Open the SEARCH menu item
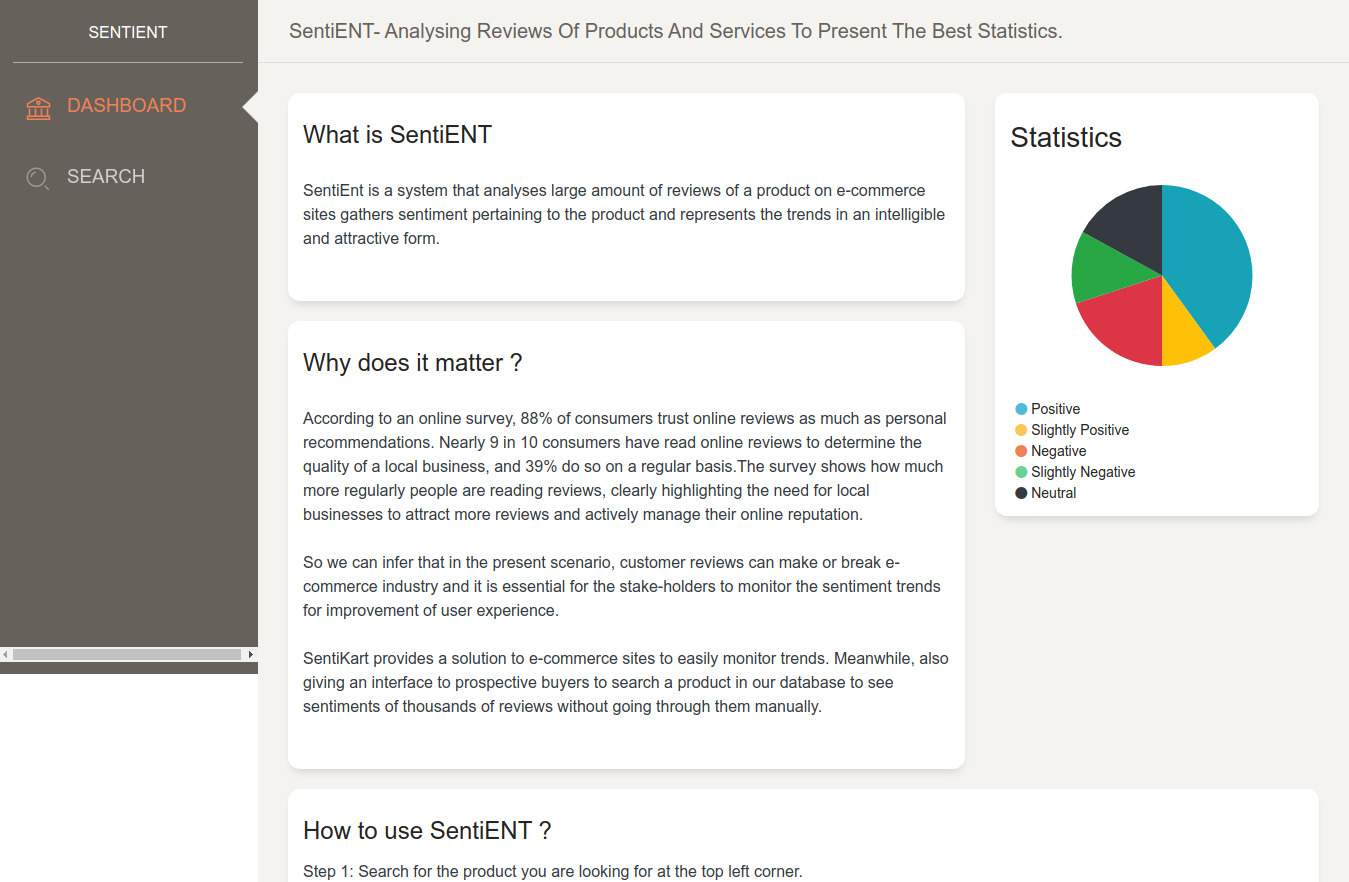The width and height of the screenshot is (1349, 882). 106,176
